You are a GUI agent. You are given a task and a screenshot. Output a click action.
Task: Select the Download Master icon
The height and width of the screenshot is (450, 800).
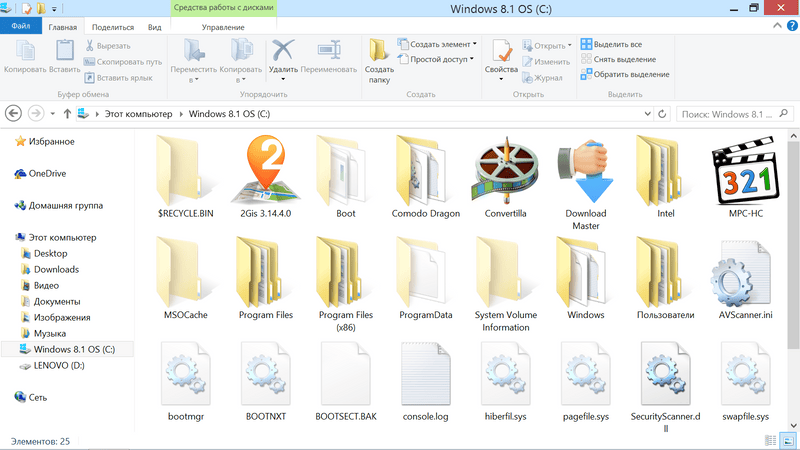pyautogui.click(x=586, y=172)
